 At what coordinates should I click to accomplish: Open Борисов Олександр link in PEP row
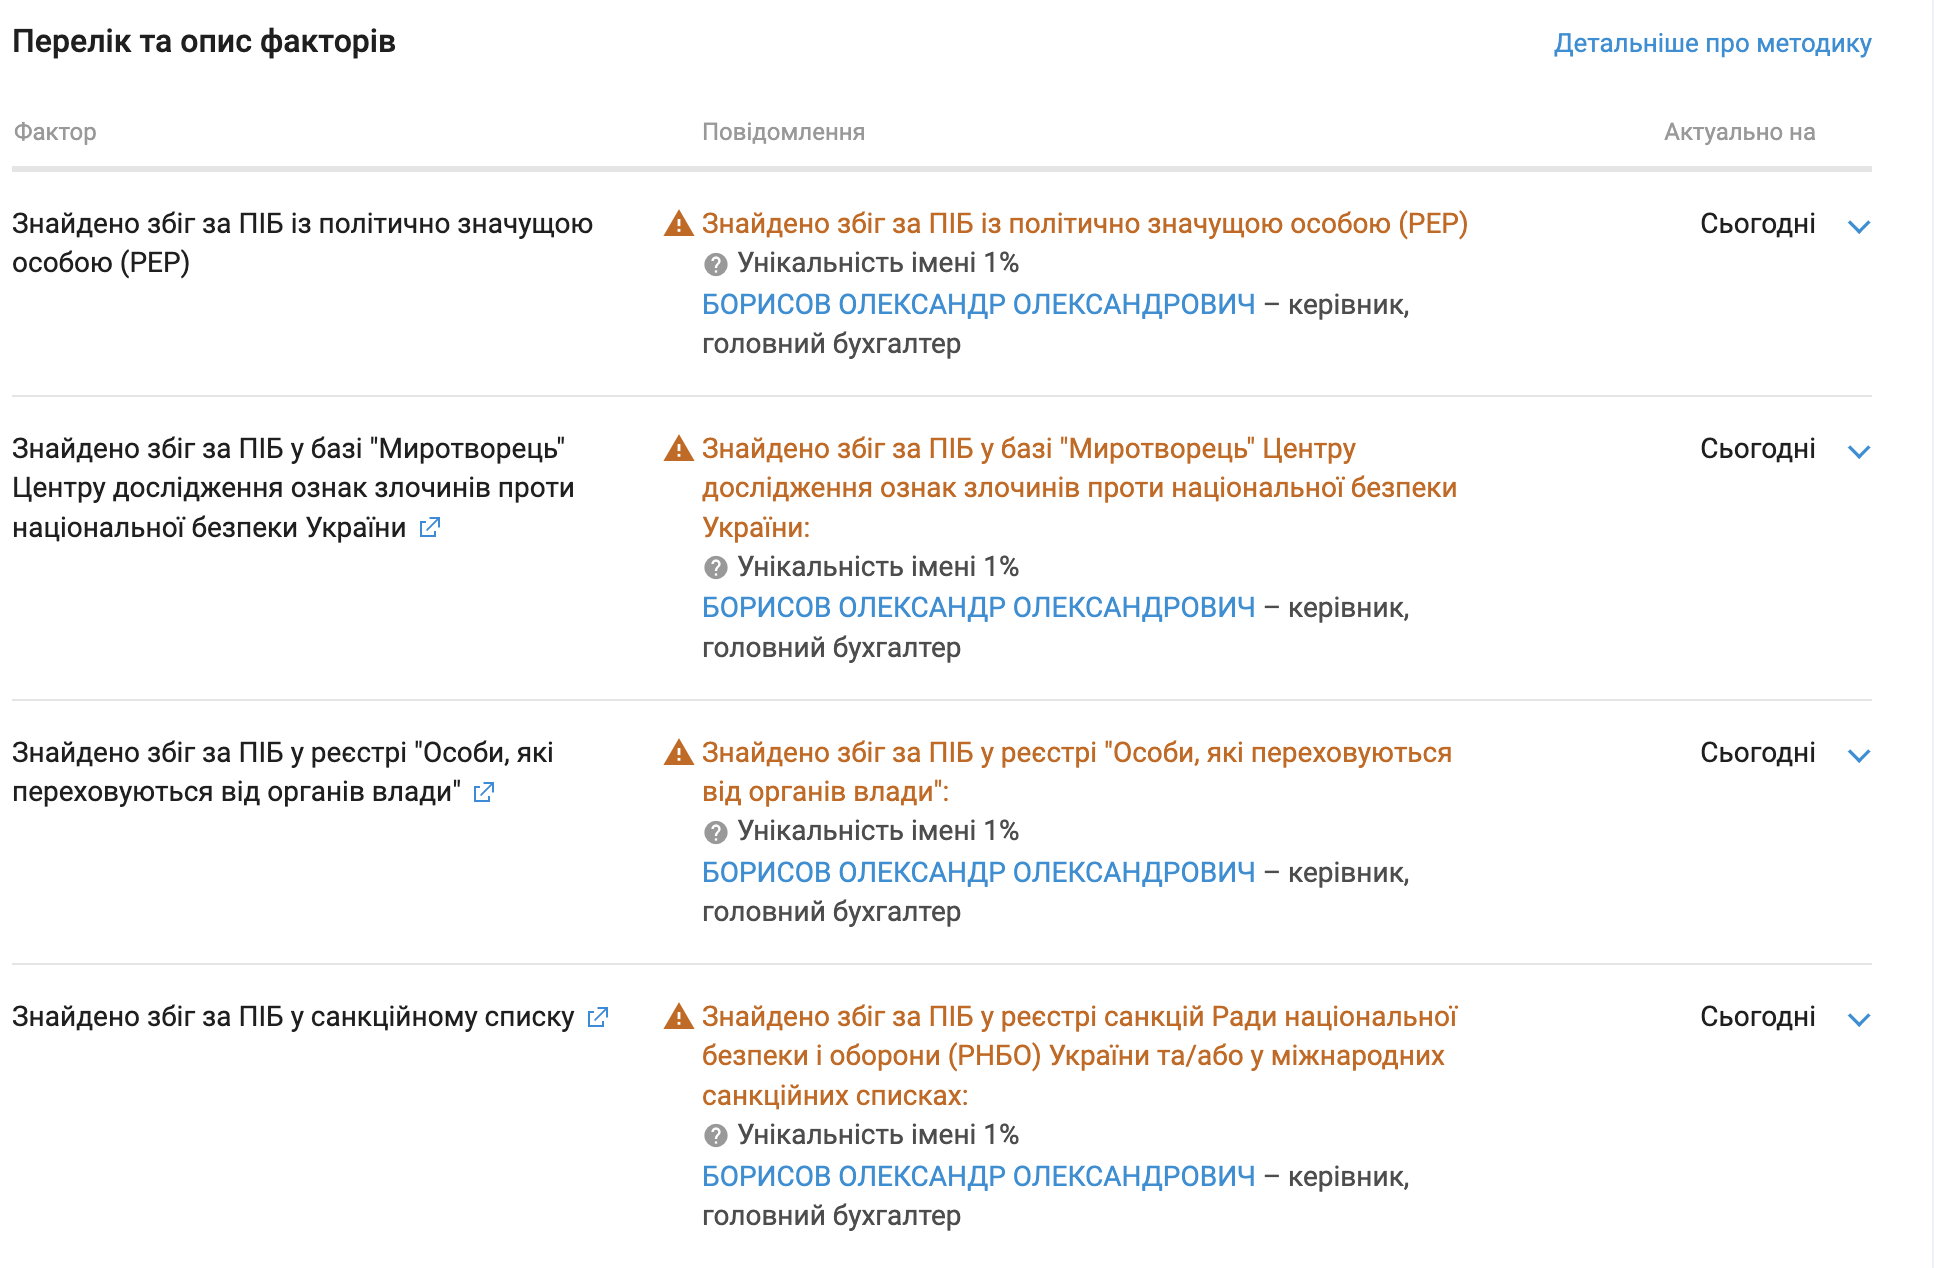(978, 304)
